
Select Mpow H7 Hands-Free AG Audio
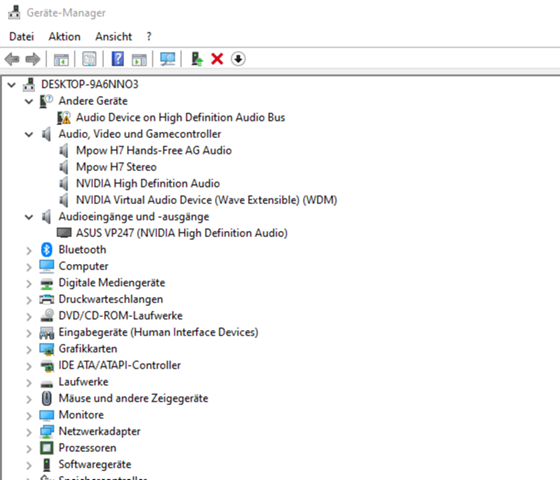point(154,150)
